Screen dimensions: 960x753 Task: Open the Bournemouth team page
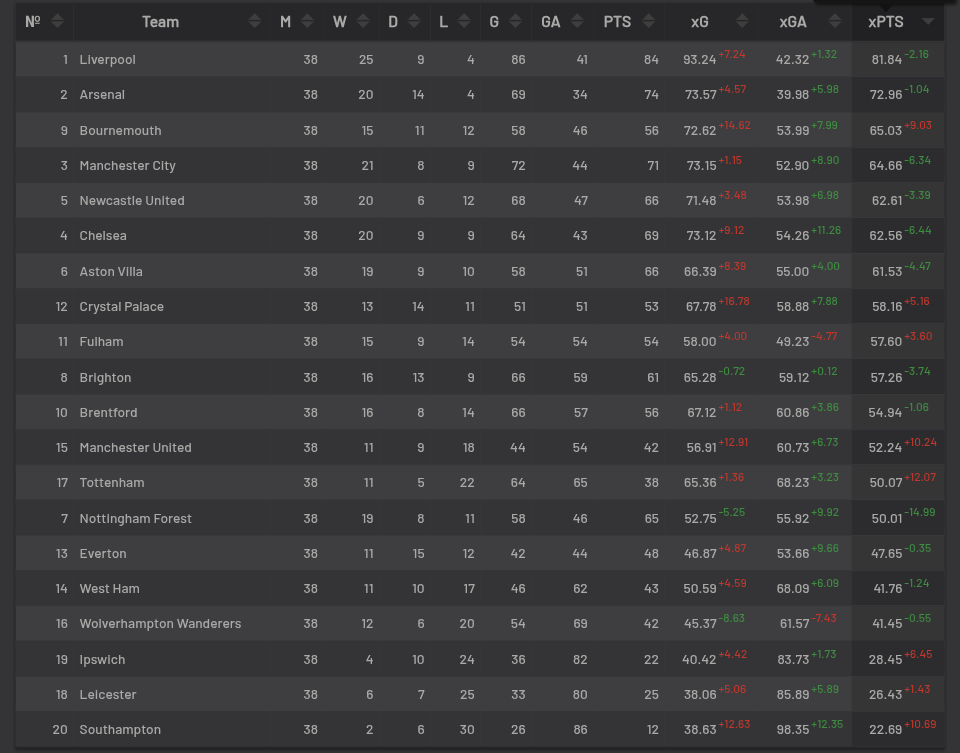click(x=120, y=131)
